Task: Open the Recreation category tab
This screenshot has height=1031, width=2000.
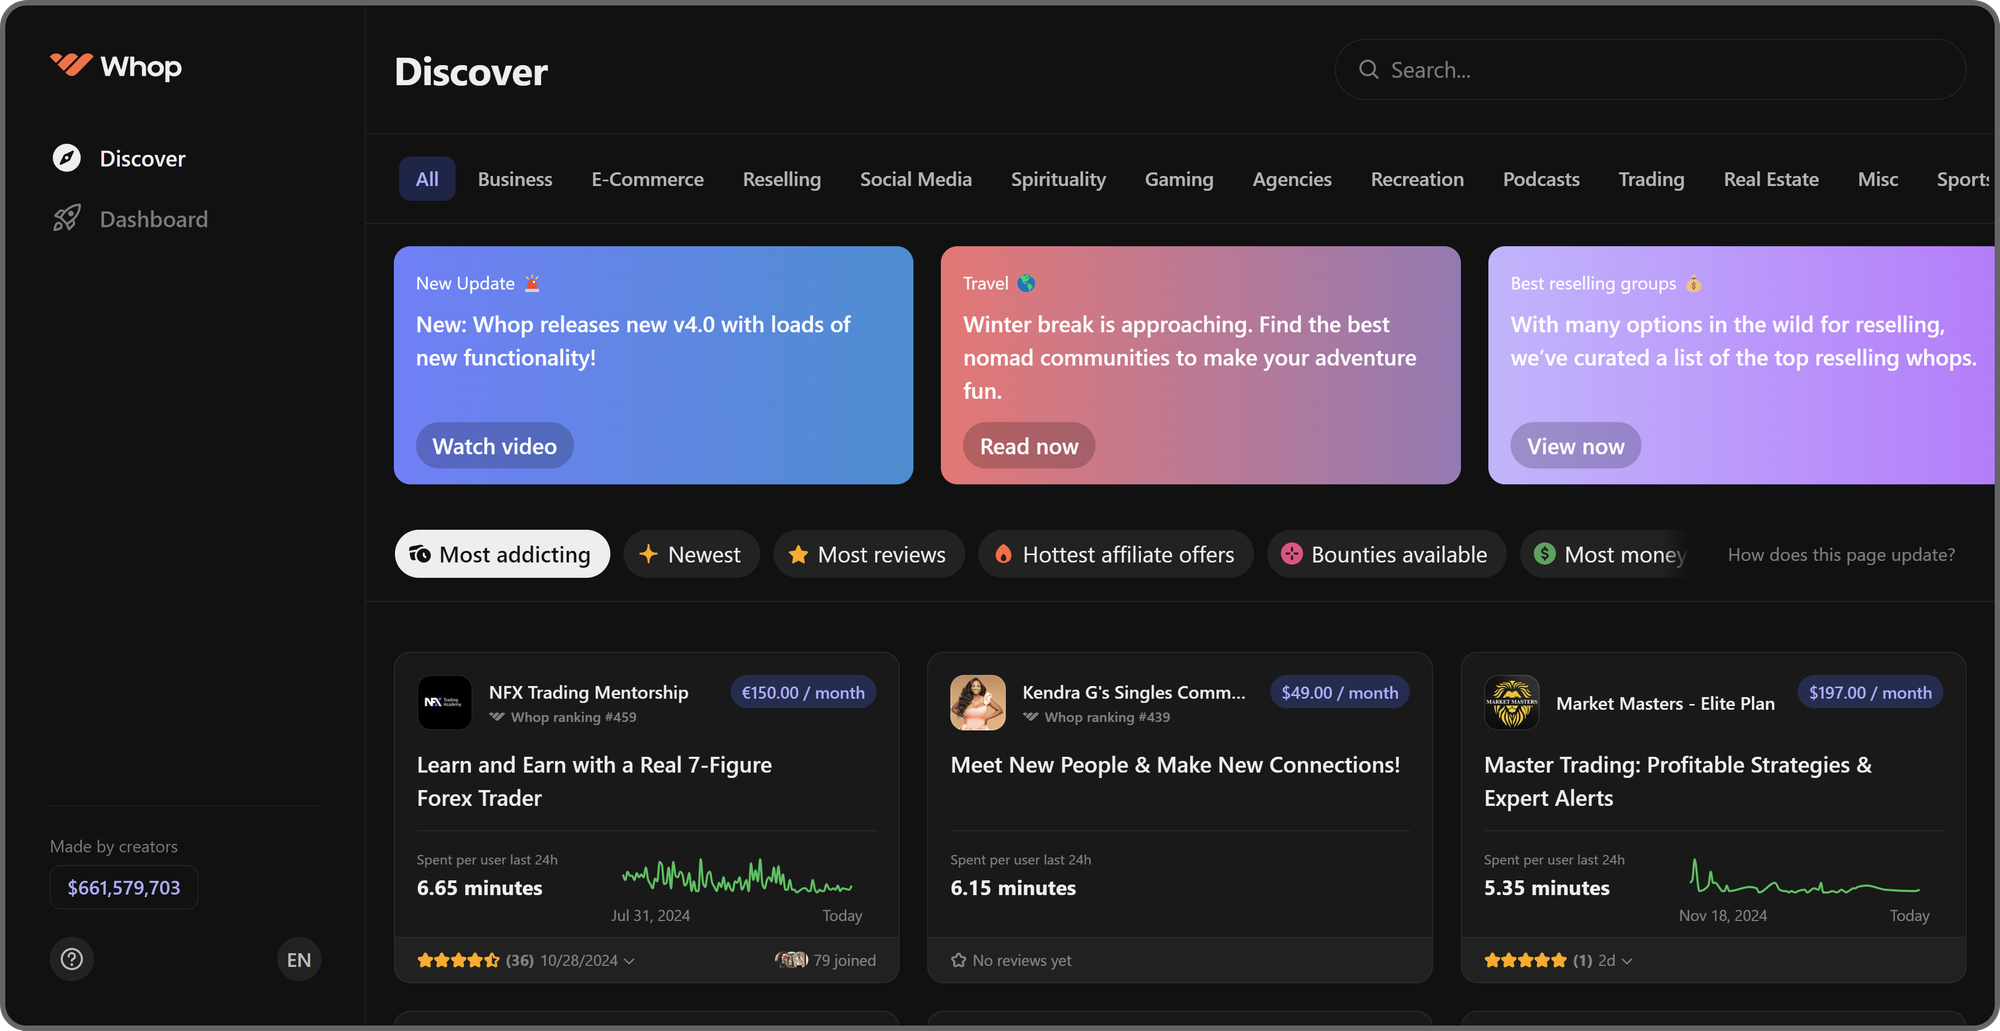Action: (1417, 179)
